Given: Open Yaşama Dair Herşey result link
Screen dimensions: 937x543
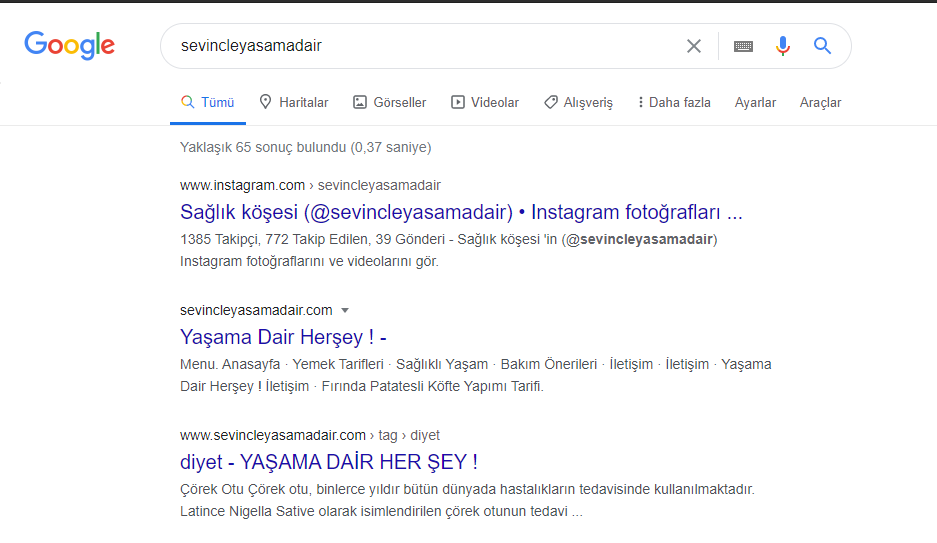Looking at the screenshot, I should pyautogui.click(x=283, y=337).
